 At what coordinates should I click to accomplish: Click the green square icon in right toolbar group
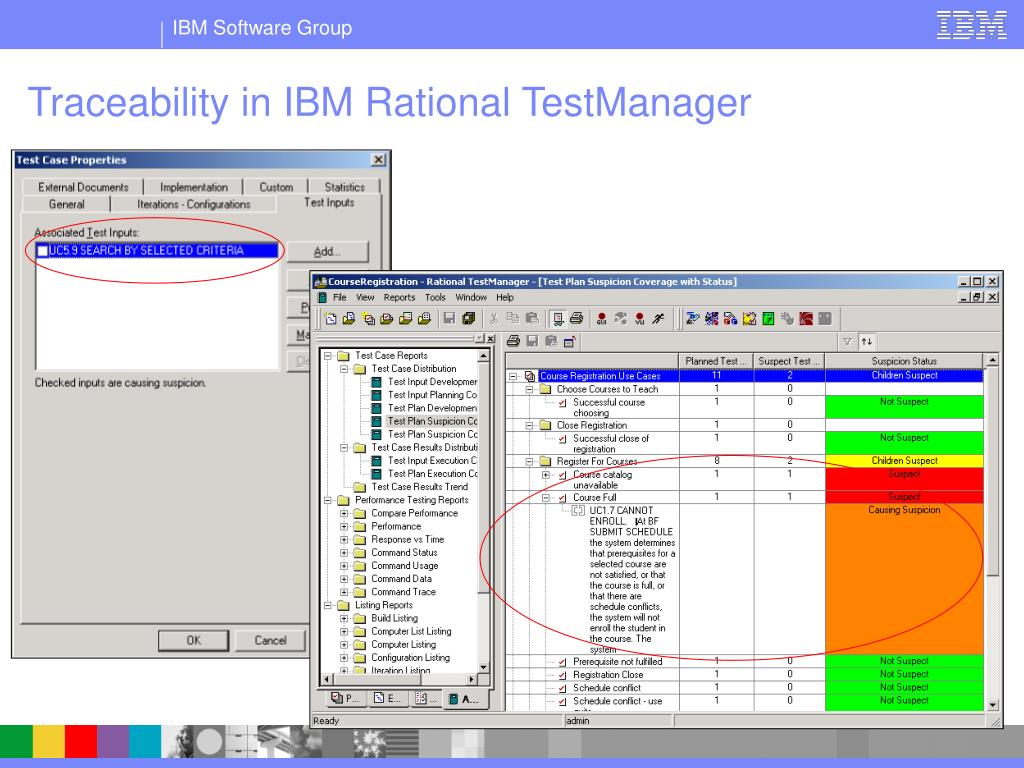pos(768,318)
